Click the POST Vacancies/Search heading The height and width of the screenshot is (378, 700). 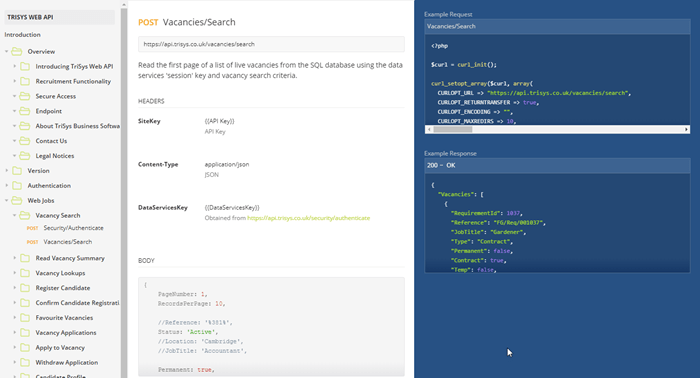coord(187,22)
